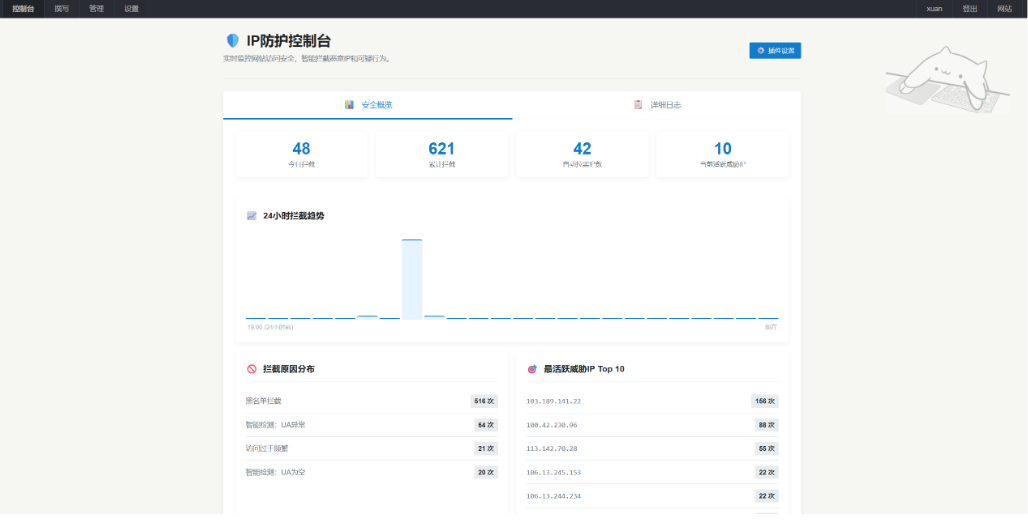Viewport: 1028px width, 520px height.
Task: Open the 网站 link in top bar
Action: (1004, 8)
